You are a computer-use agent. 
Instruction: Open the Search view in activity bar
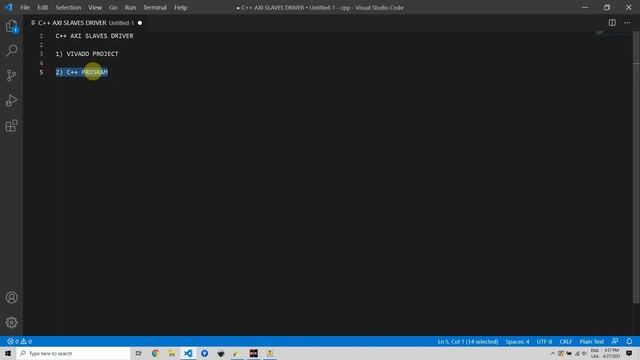[11, 51]
